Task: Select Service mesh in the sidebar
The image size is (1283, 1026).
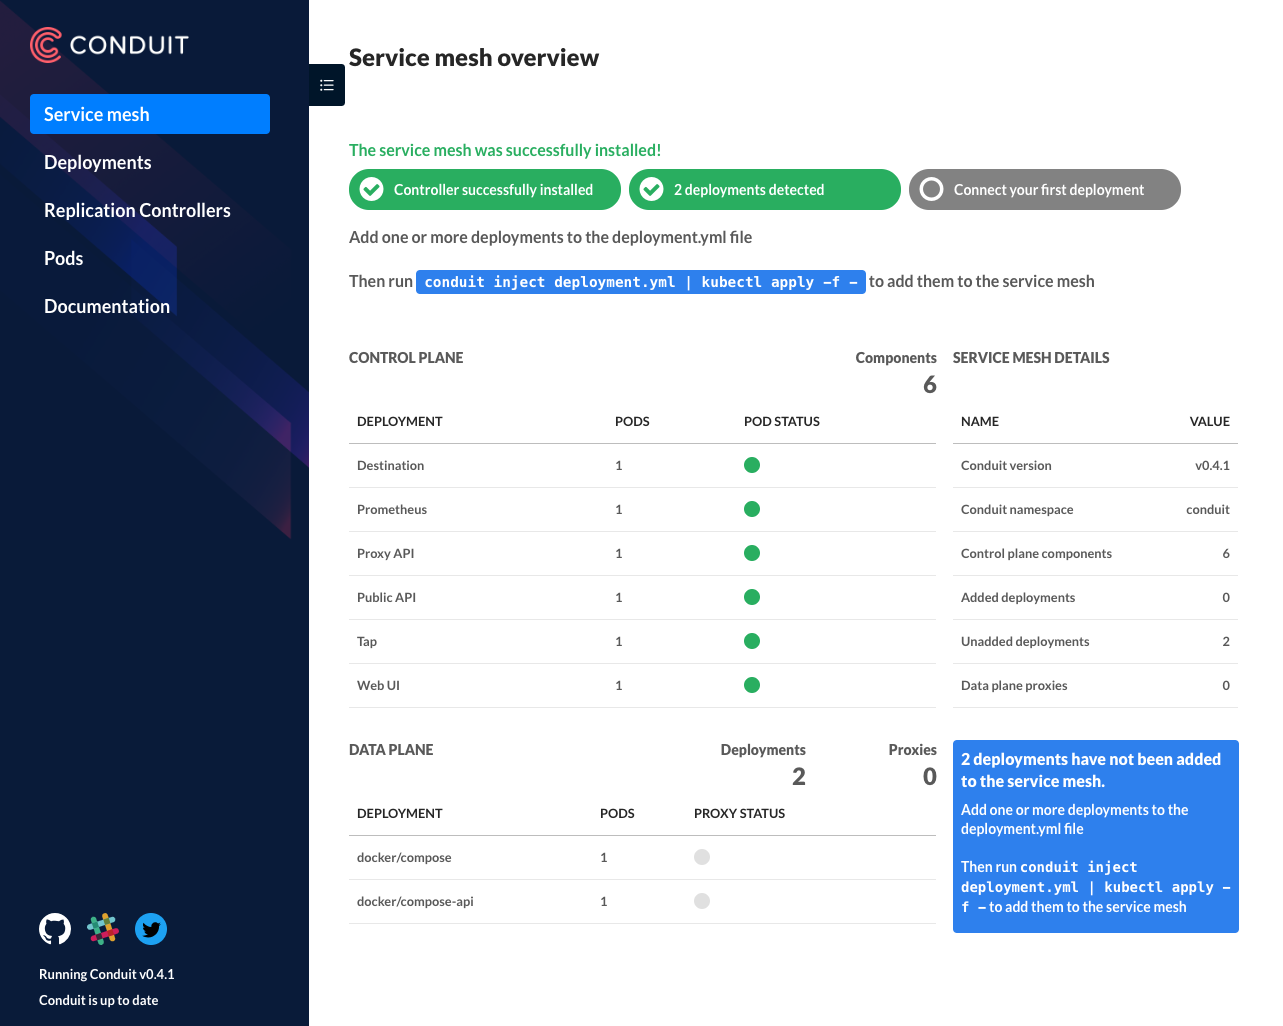Action: 150,114
